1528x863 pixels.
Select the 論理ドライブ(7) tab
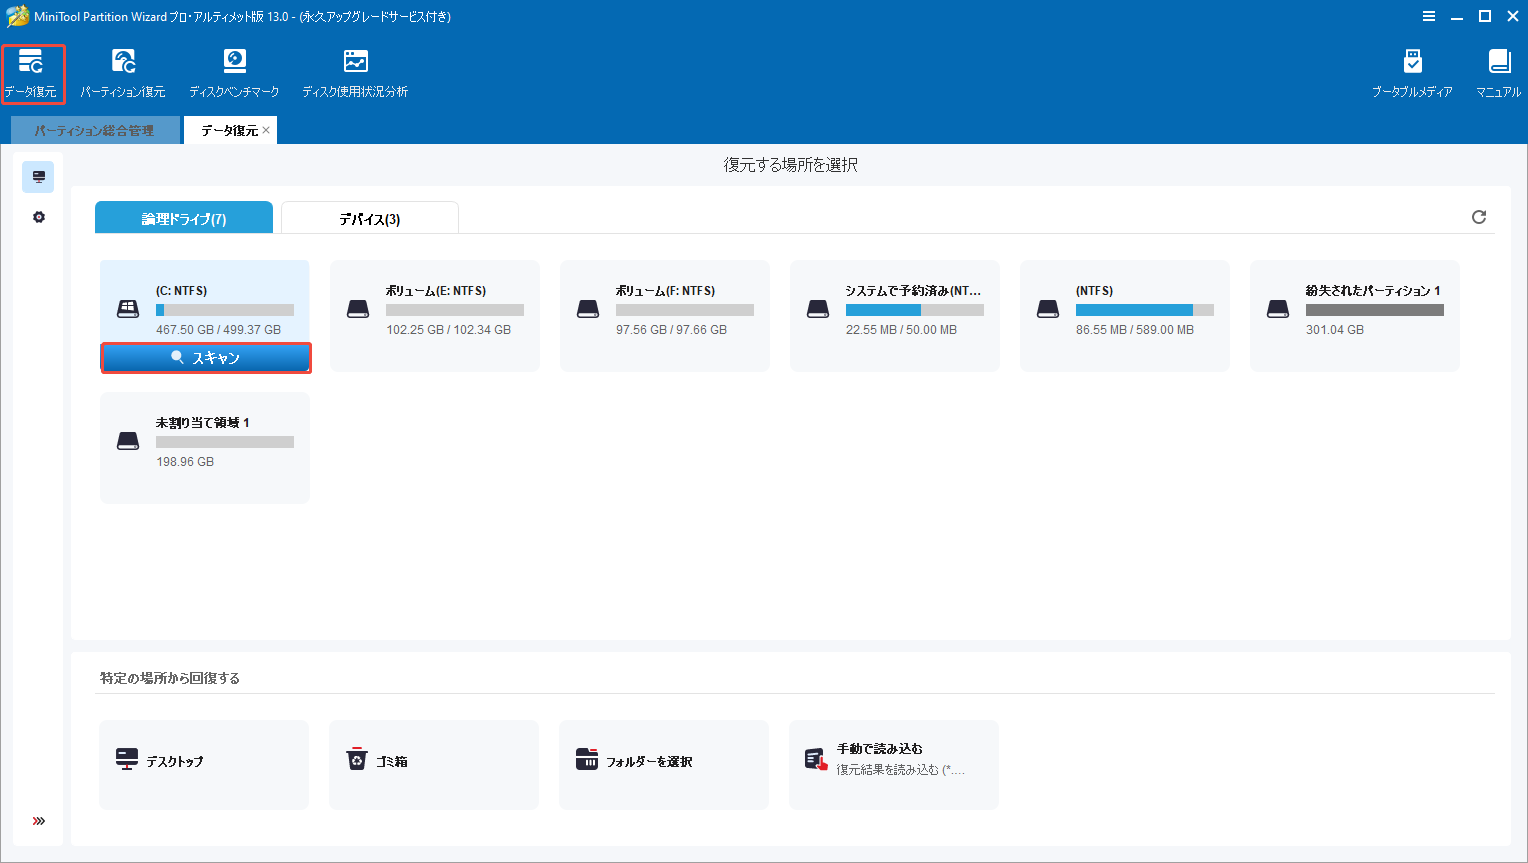(x=183, y=217)
